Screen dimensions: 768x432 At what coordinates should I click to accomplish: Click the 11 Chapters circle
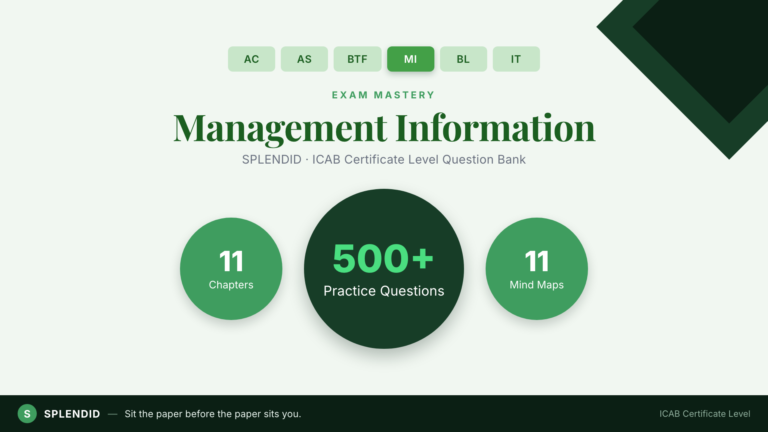231,269
